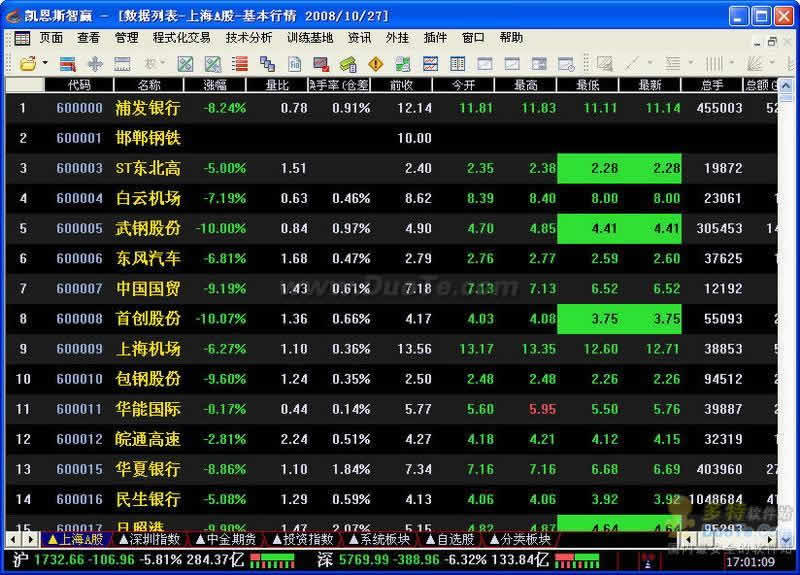Click the grayed fan lines tool icon
800x575 pixels.
coord(754,64)
